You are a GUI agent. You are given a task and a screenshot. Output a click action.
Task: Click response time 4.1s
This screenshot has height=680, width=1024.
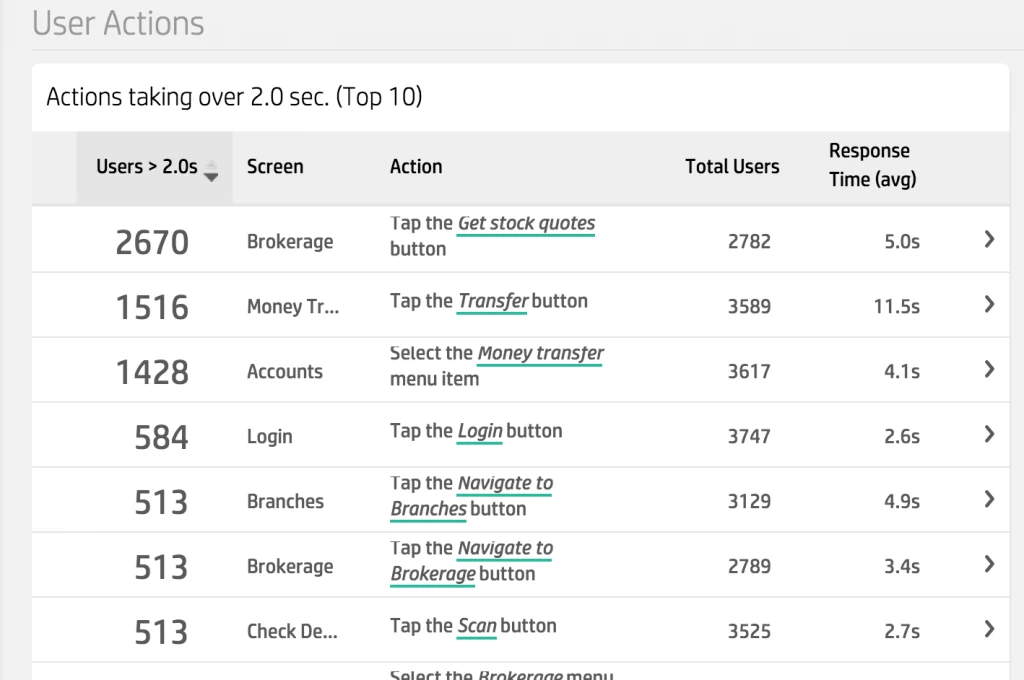pyautogui.click(x=902, y=372)
